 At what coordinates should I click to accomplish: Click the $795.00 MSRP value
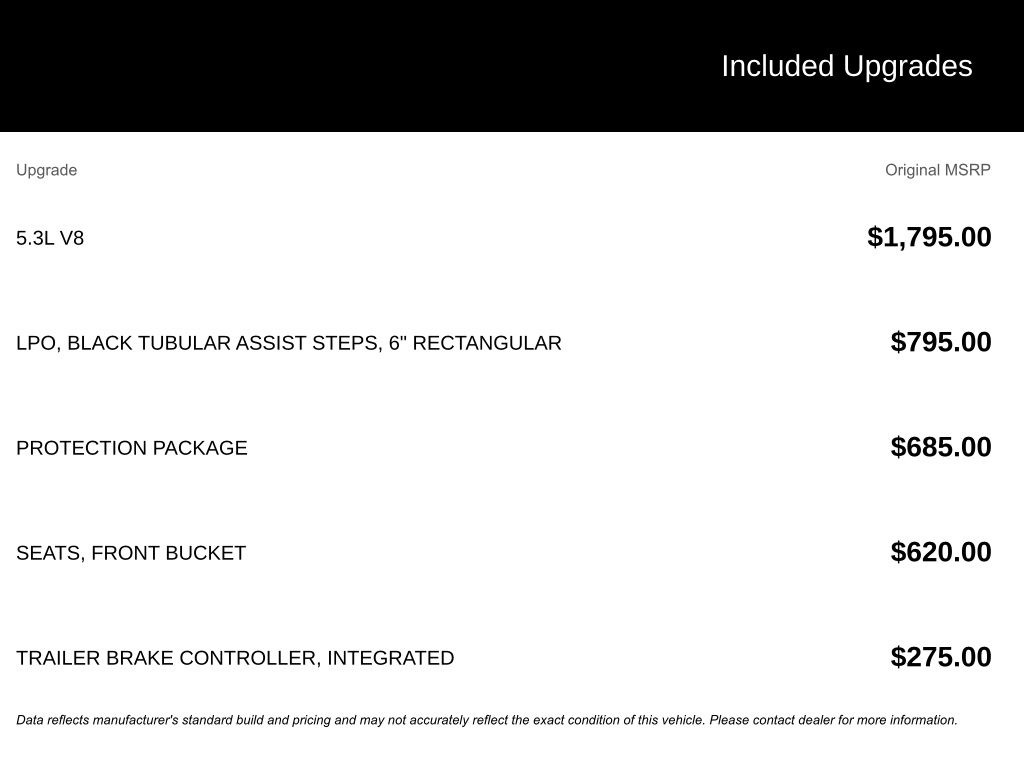[x=941, y=342]
